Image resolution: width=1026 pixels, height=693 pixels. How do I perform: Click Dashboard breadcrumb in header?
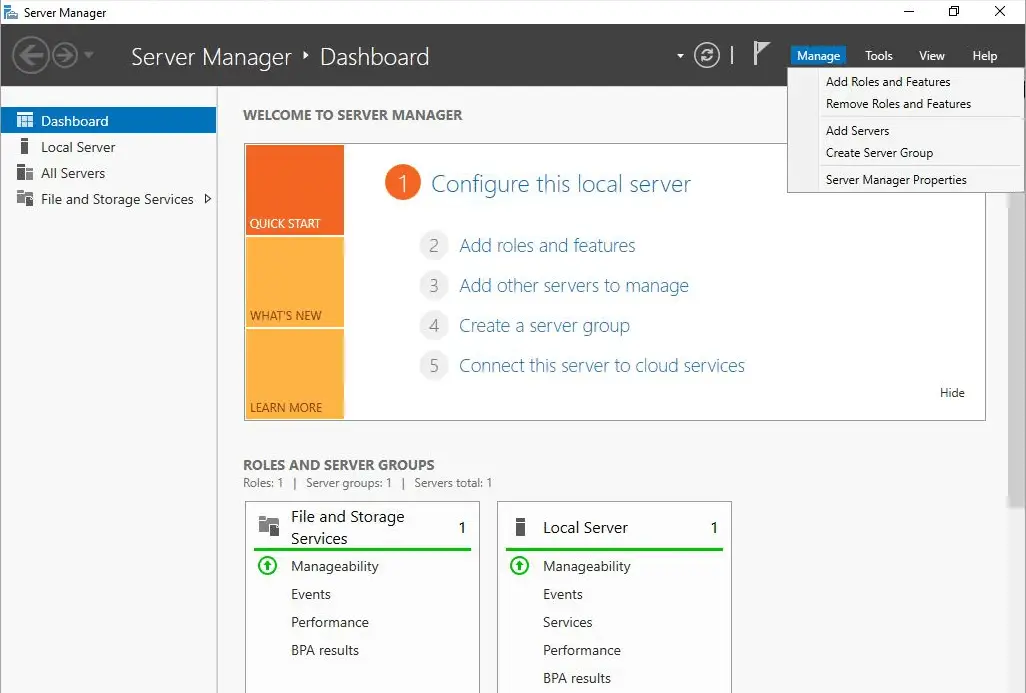374,57
